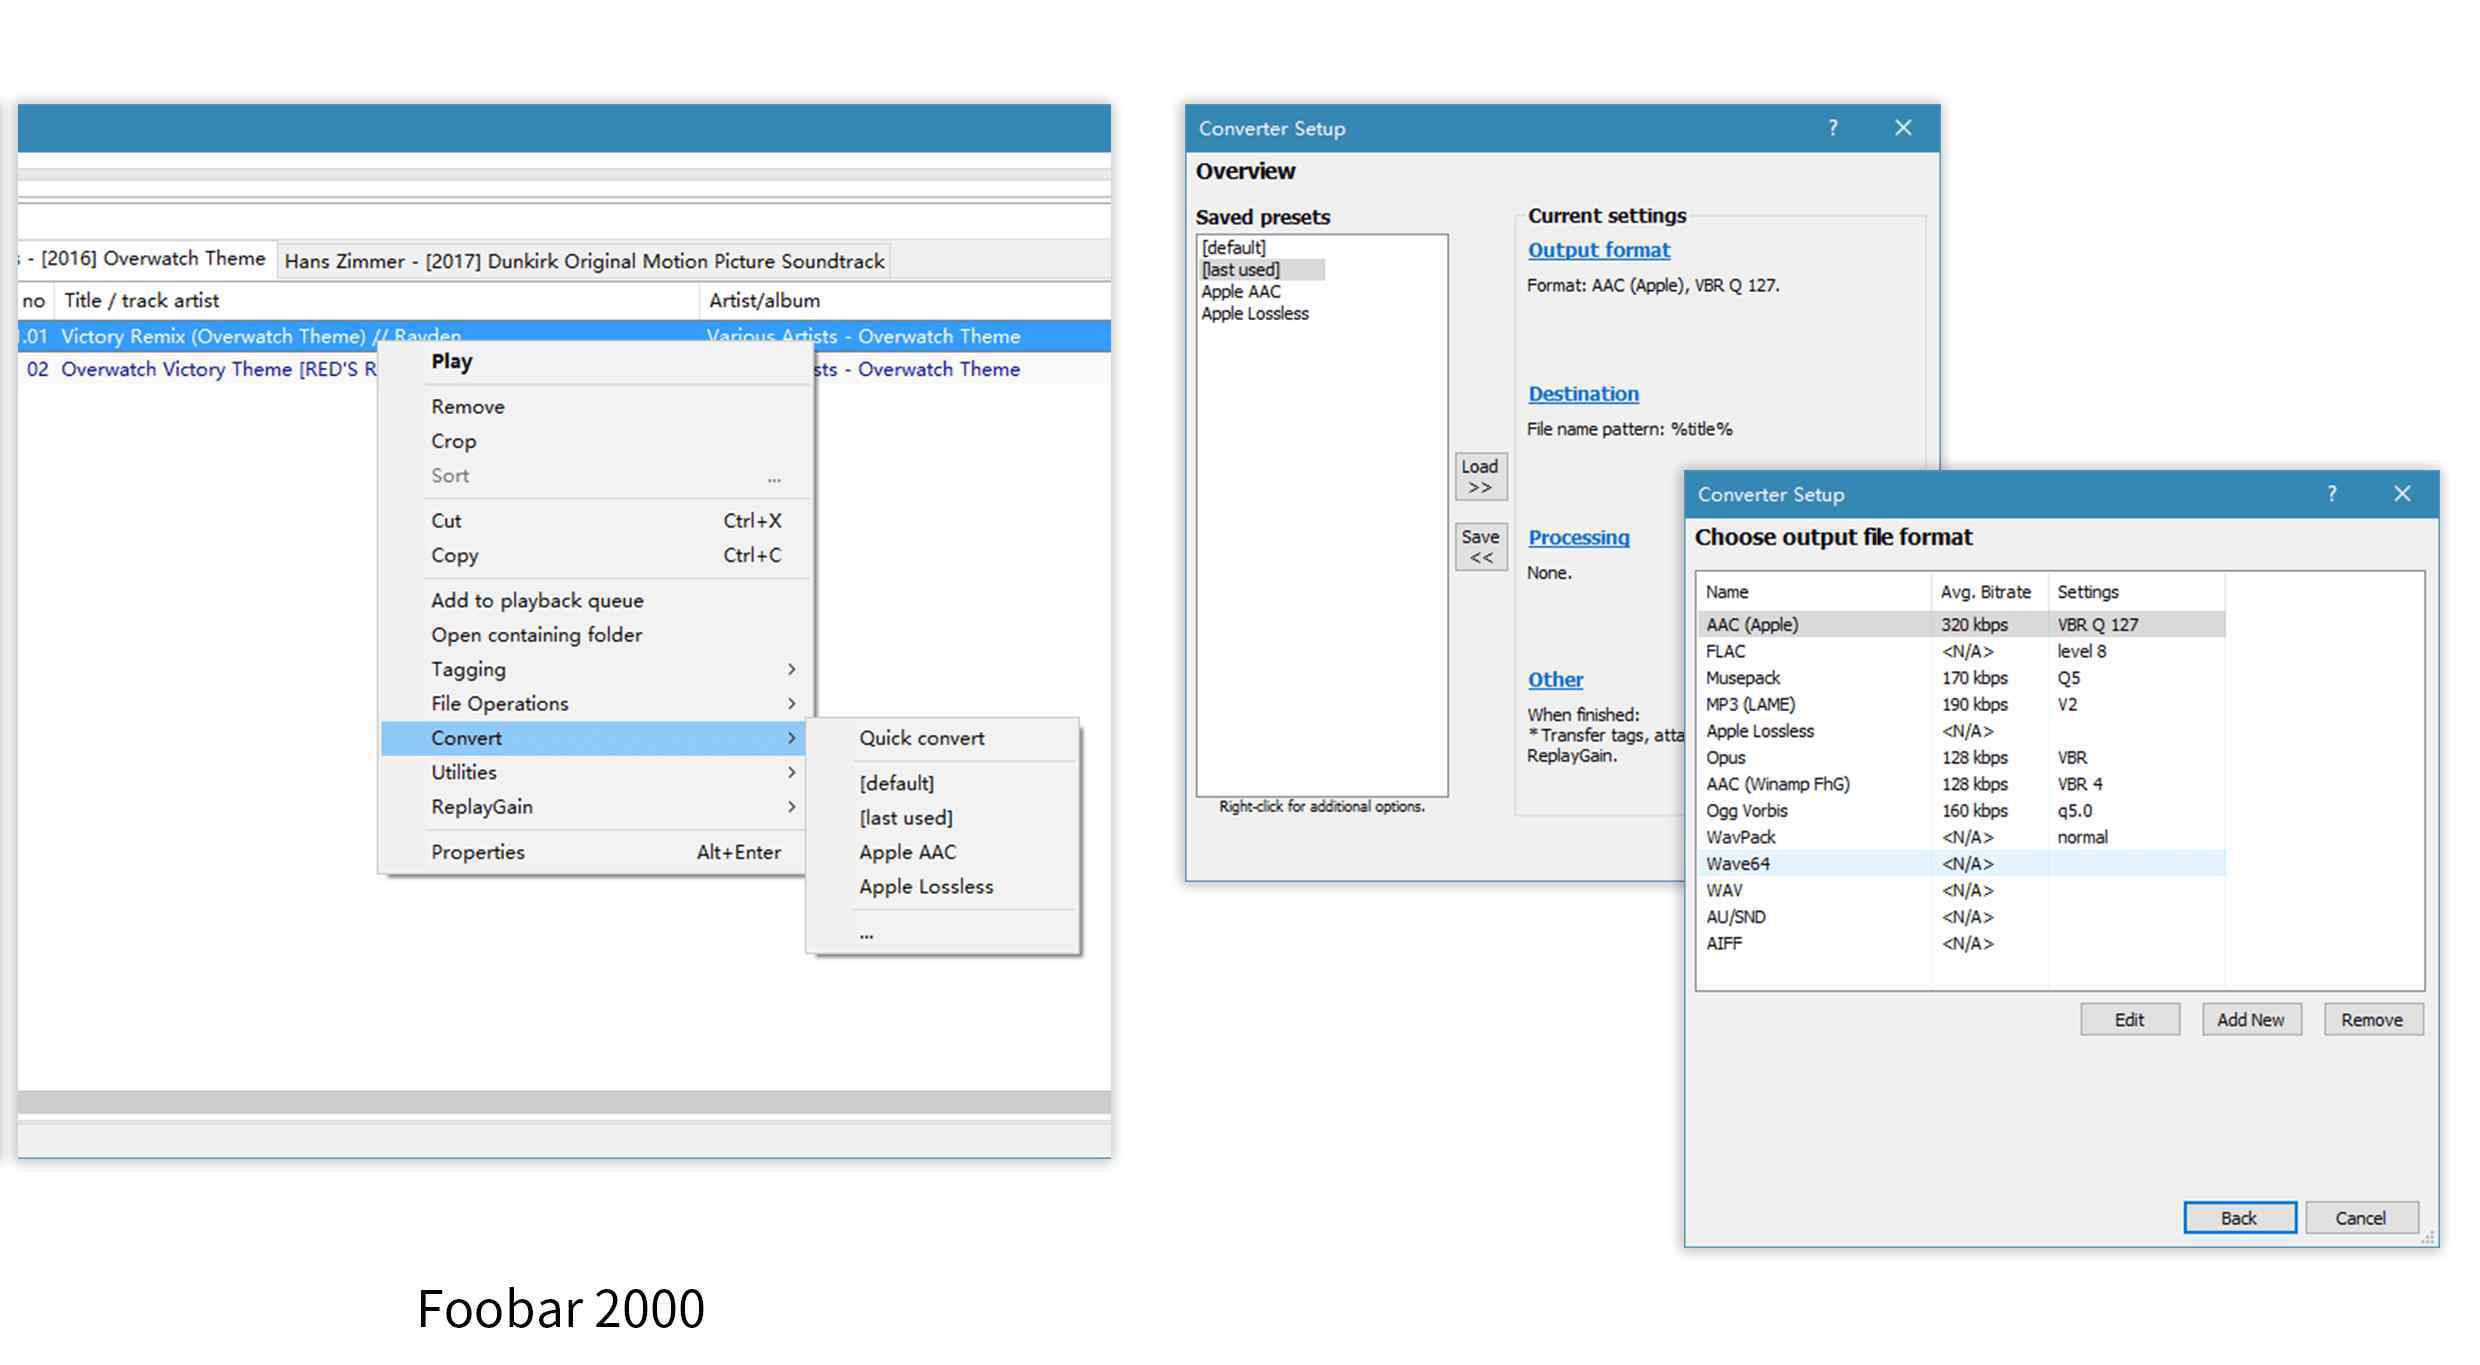Click the Add New button

[x=2251, y=1020]
